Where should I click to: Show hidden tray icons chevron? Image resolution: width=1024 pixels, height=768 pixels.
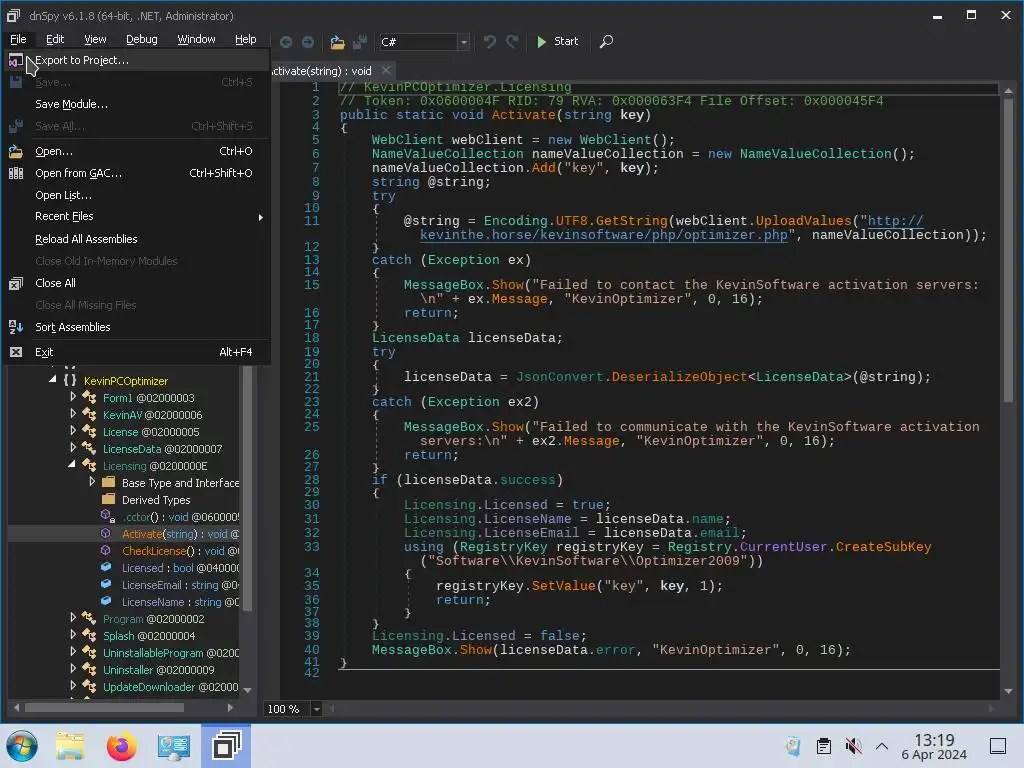882,746
